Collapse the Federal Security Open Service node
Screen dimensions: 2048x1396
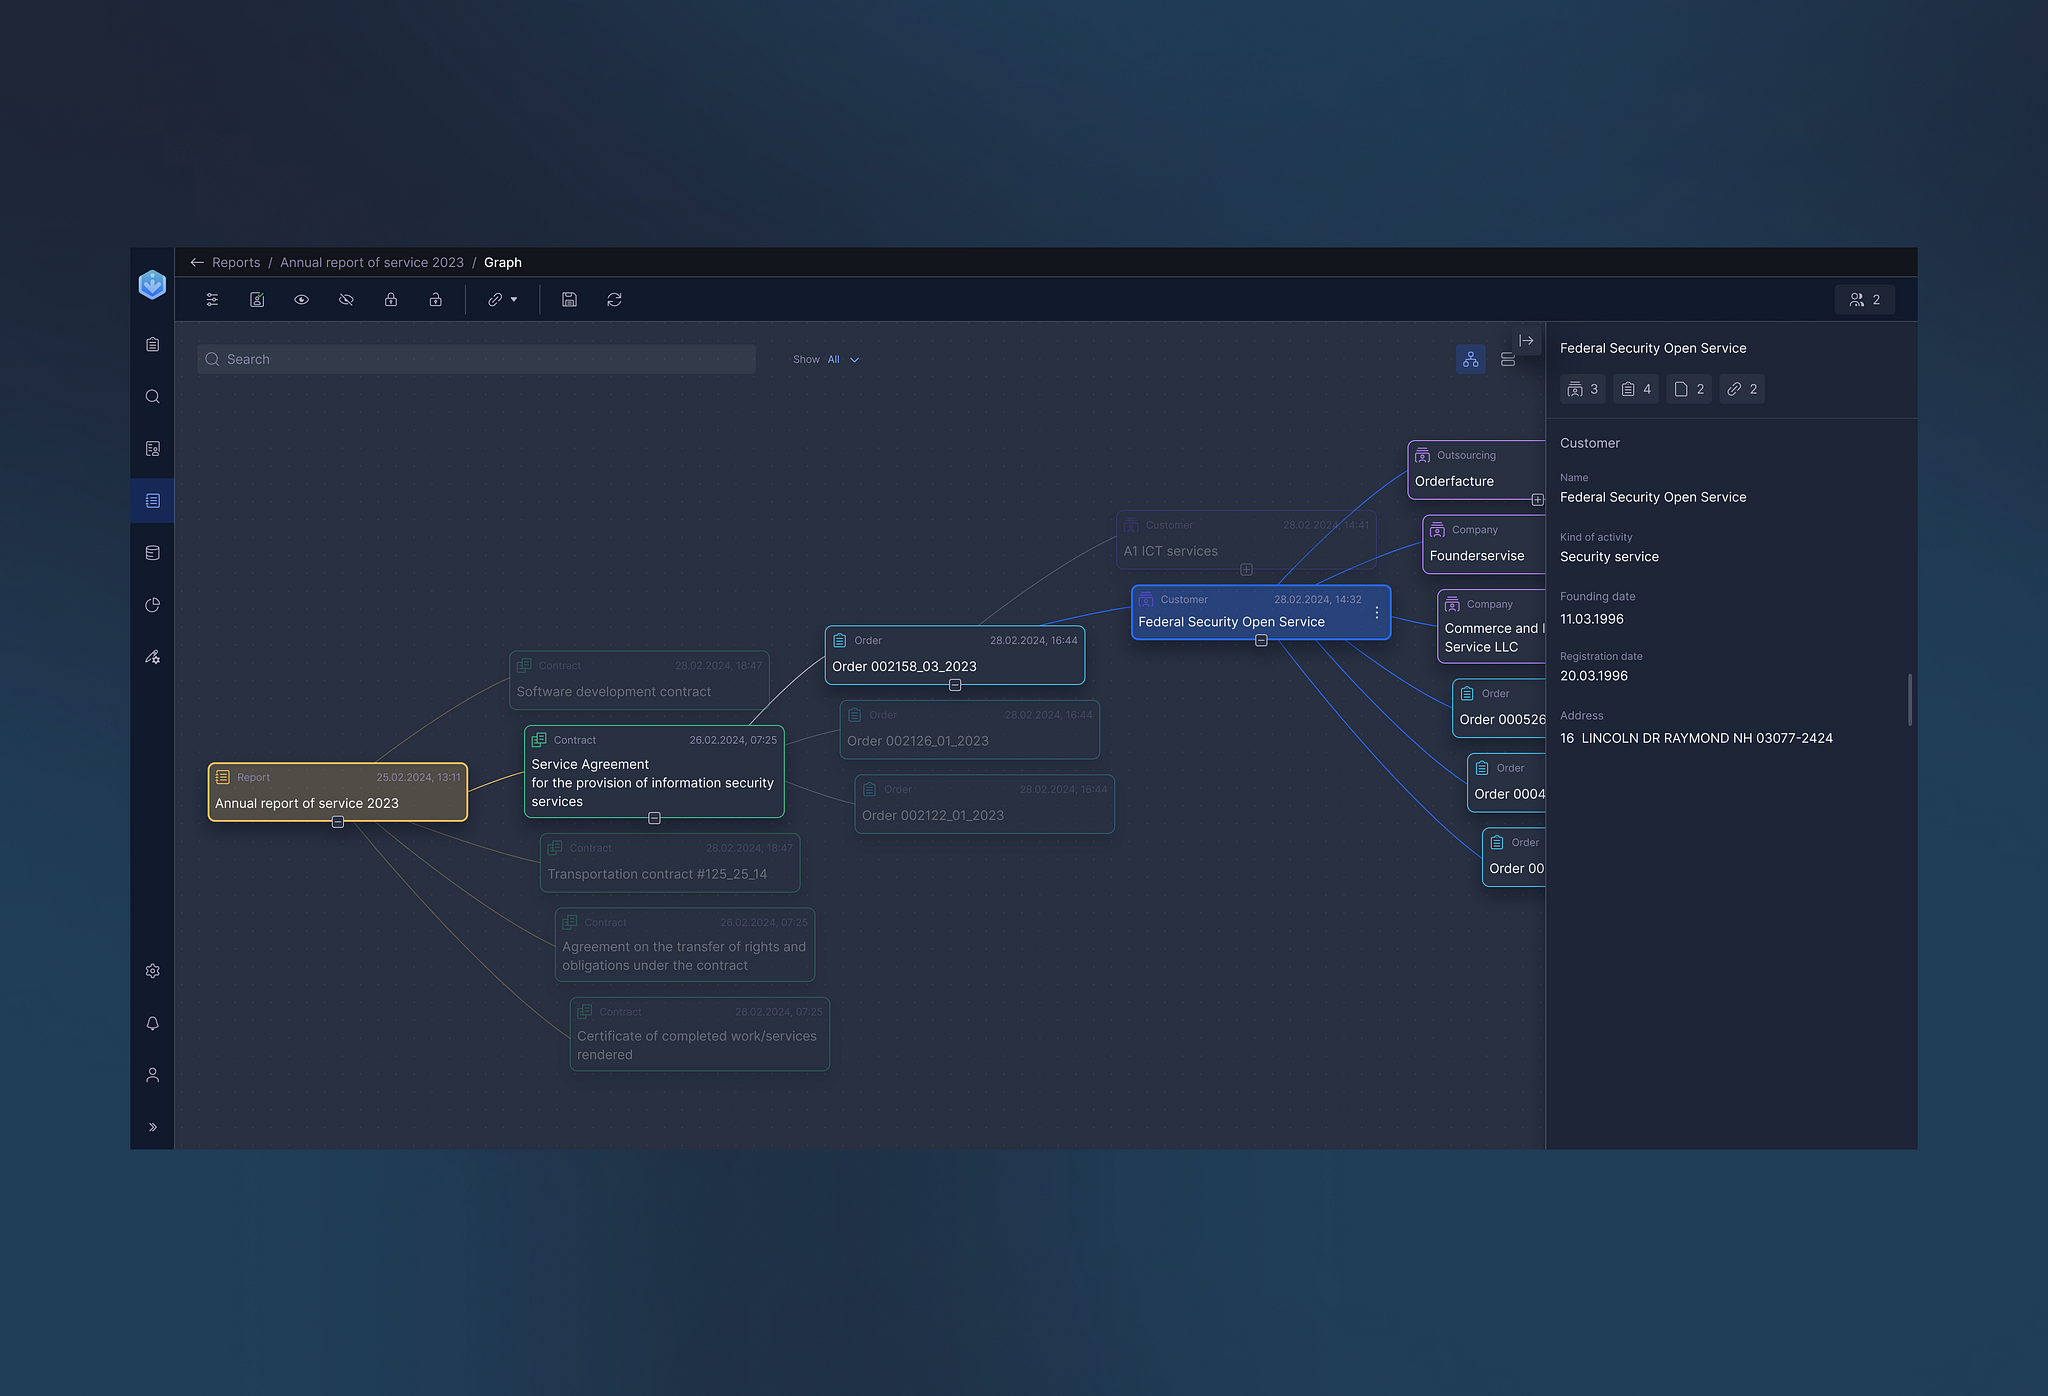1260,641
